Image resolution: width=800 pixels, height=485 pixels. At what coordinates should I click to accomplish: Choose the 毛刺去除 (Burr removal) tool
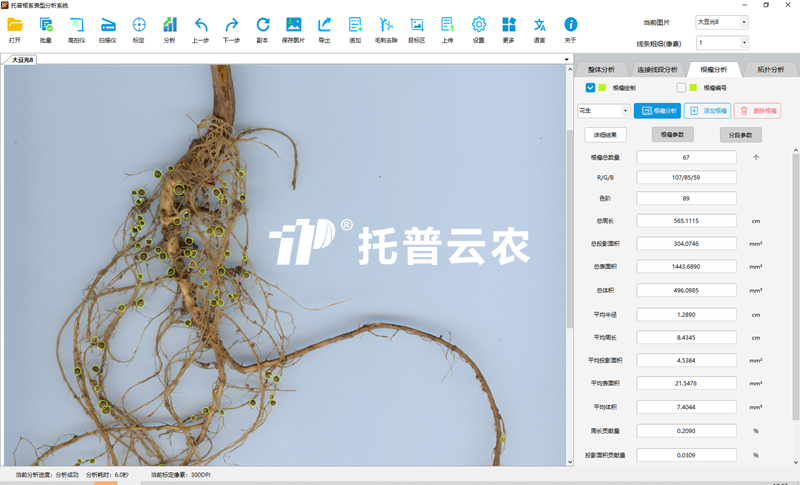(x=386, y=25)
